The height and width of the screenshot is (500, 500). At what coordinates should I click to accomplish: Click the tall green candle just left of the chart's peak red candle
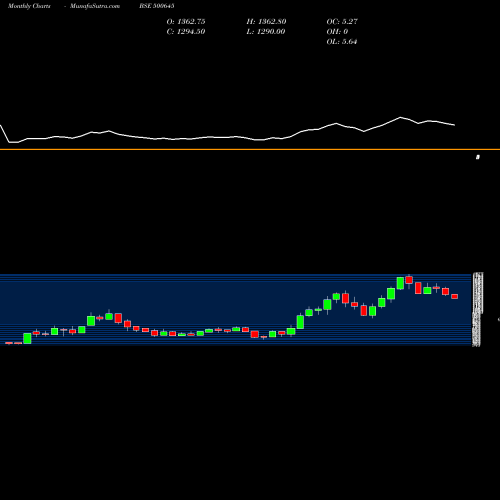point(400,283)
